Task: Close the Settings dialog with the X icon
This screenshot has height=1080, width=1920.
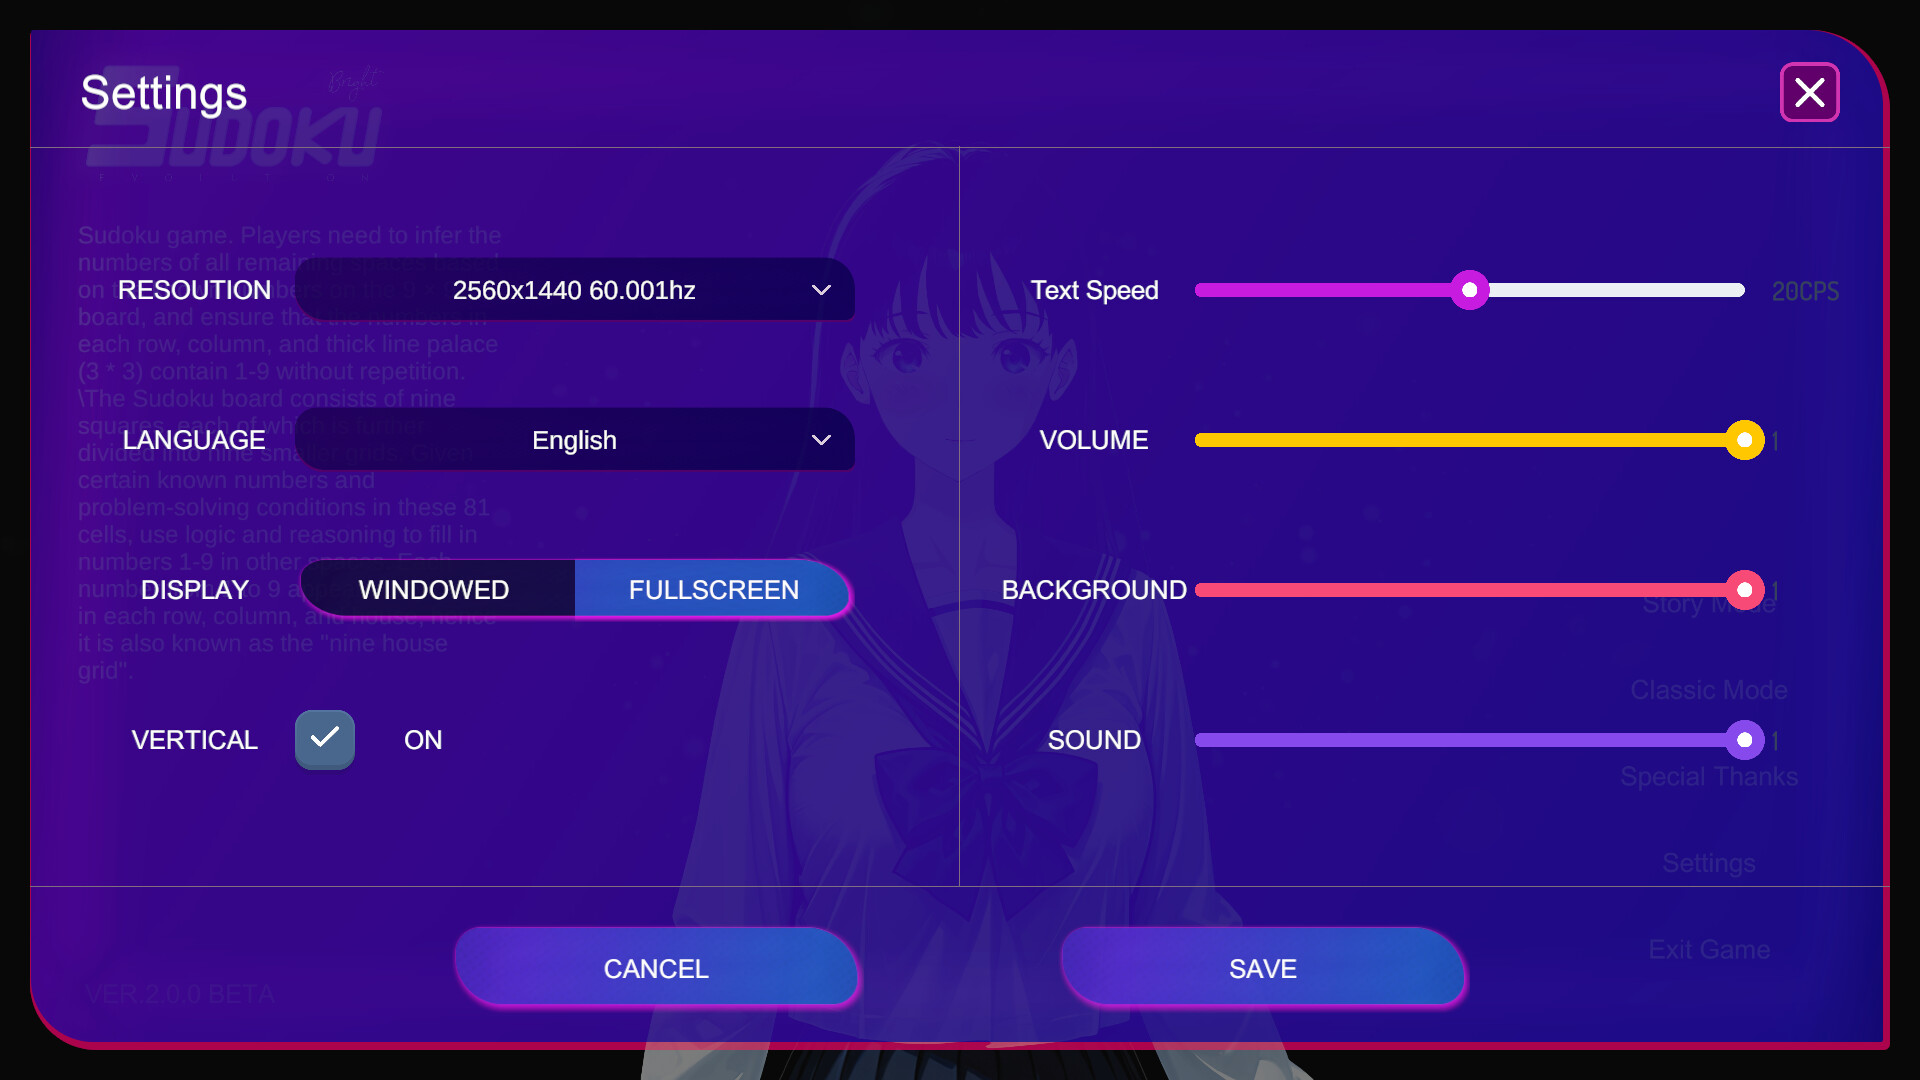Action: tap(1809, 92)
